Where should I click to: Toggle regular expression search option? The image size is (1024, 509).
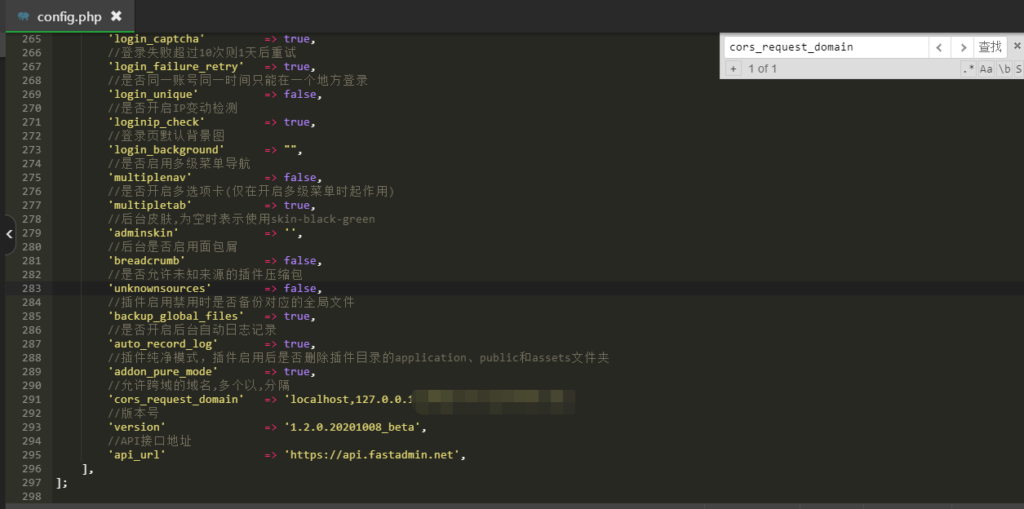click(967, 69)
